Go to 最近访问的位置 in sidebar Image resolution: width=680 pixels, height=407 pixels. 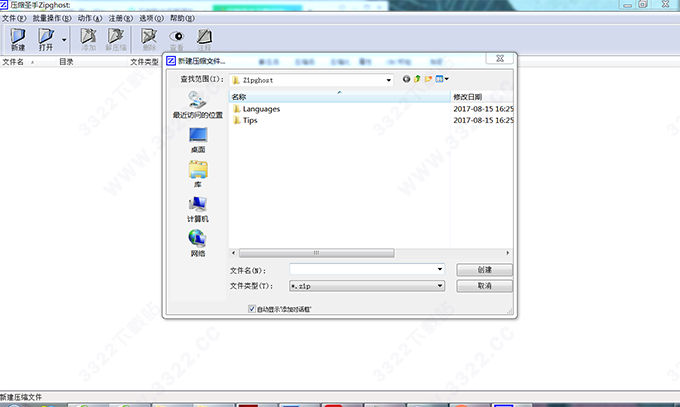click(x=198, y=105)
